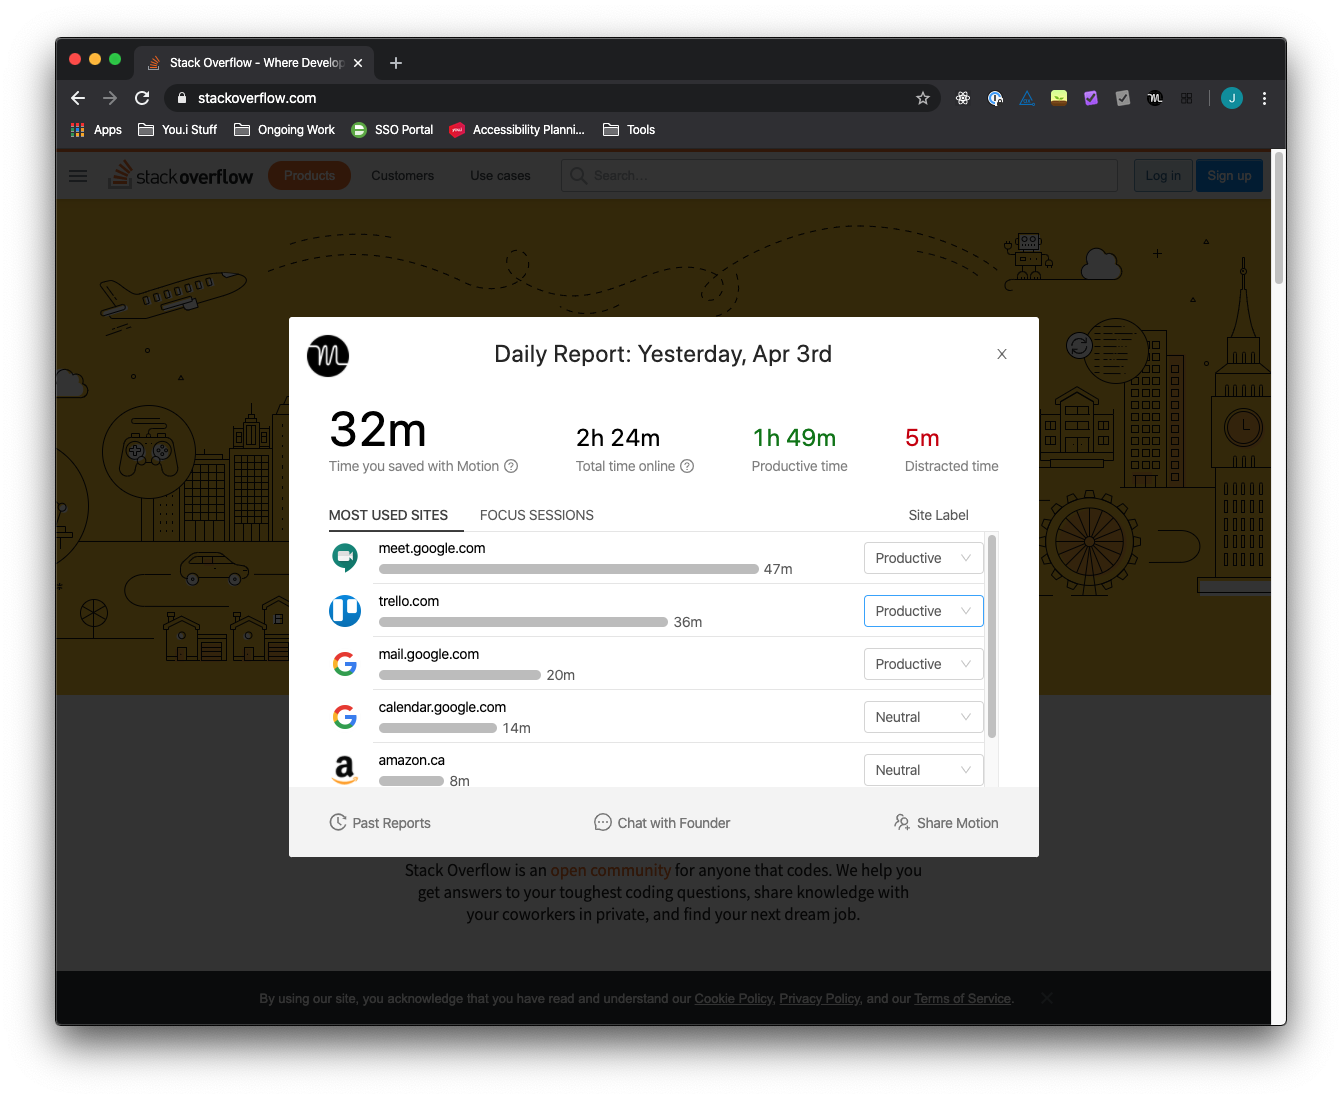
Task: Reload the page in browser toolbar
Action: (142, 98)
